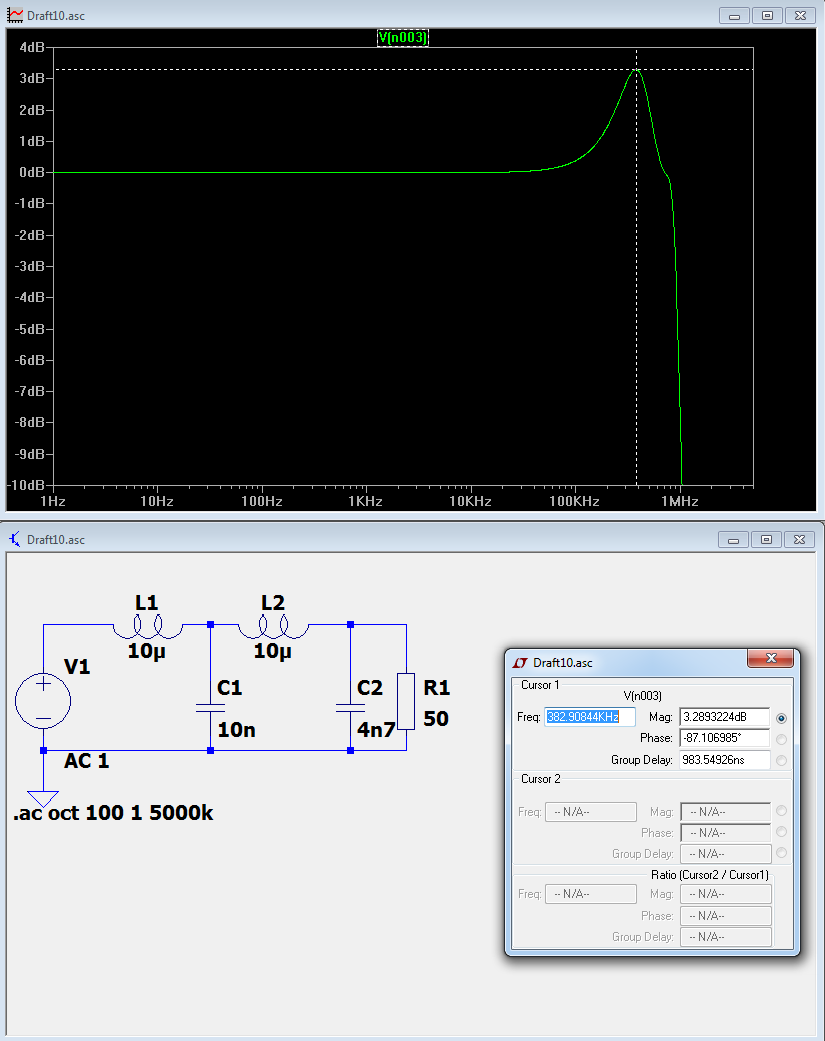
Task: Close the schematic window
Action: pyautogui.click(x=799, y=540)
